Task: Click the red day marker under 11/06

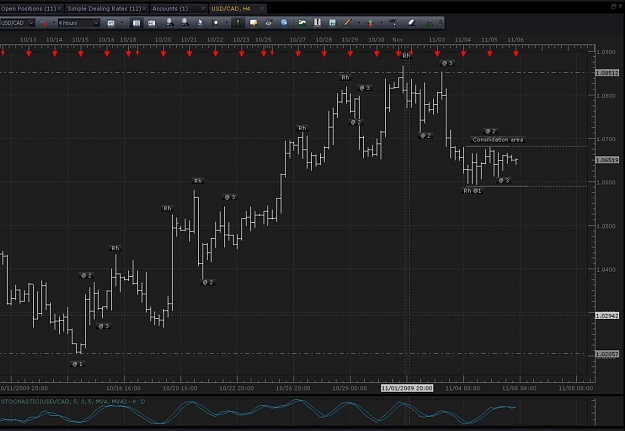Action: [516, 53]
